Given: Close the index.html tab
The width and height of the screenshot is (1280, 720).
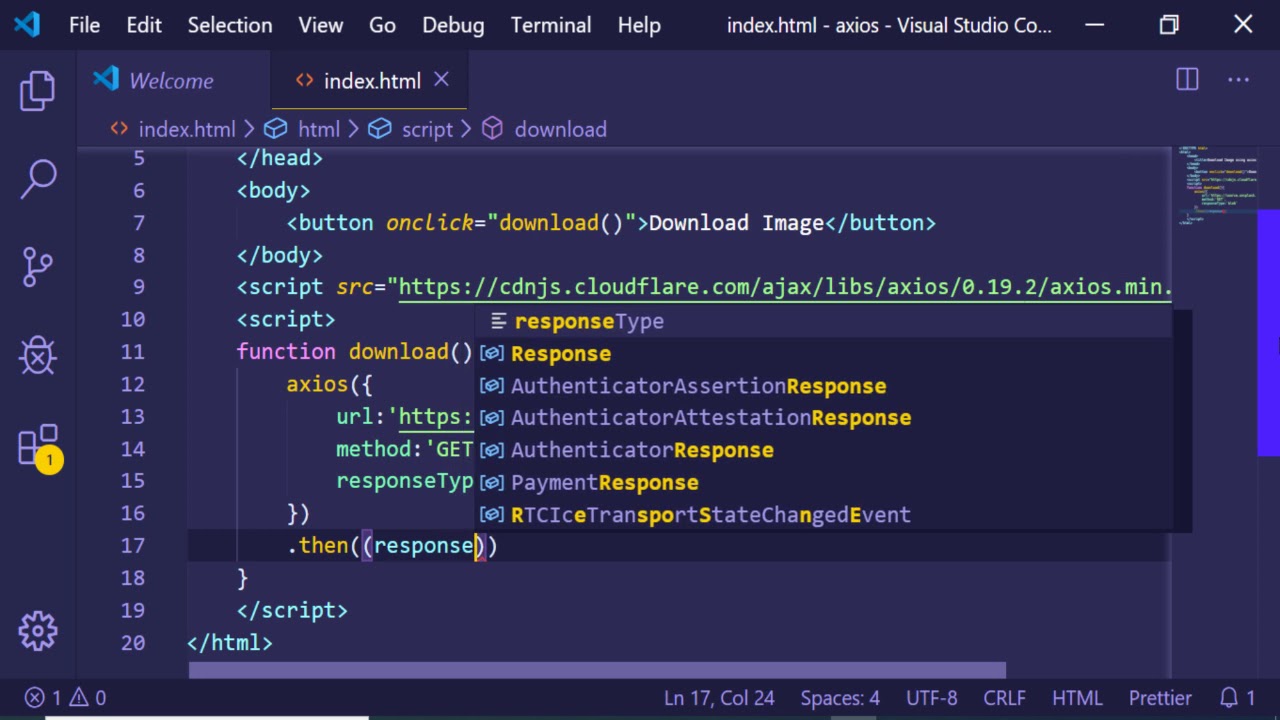Looking at the screenshot, I should pos(441,80).
